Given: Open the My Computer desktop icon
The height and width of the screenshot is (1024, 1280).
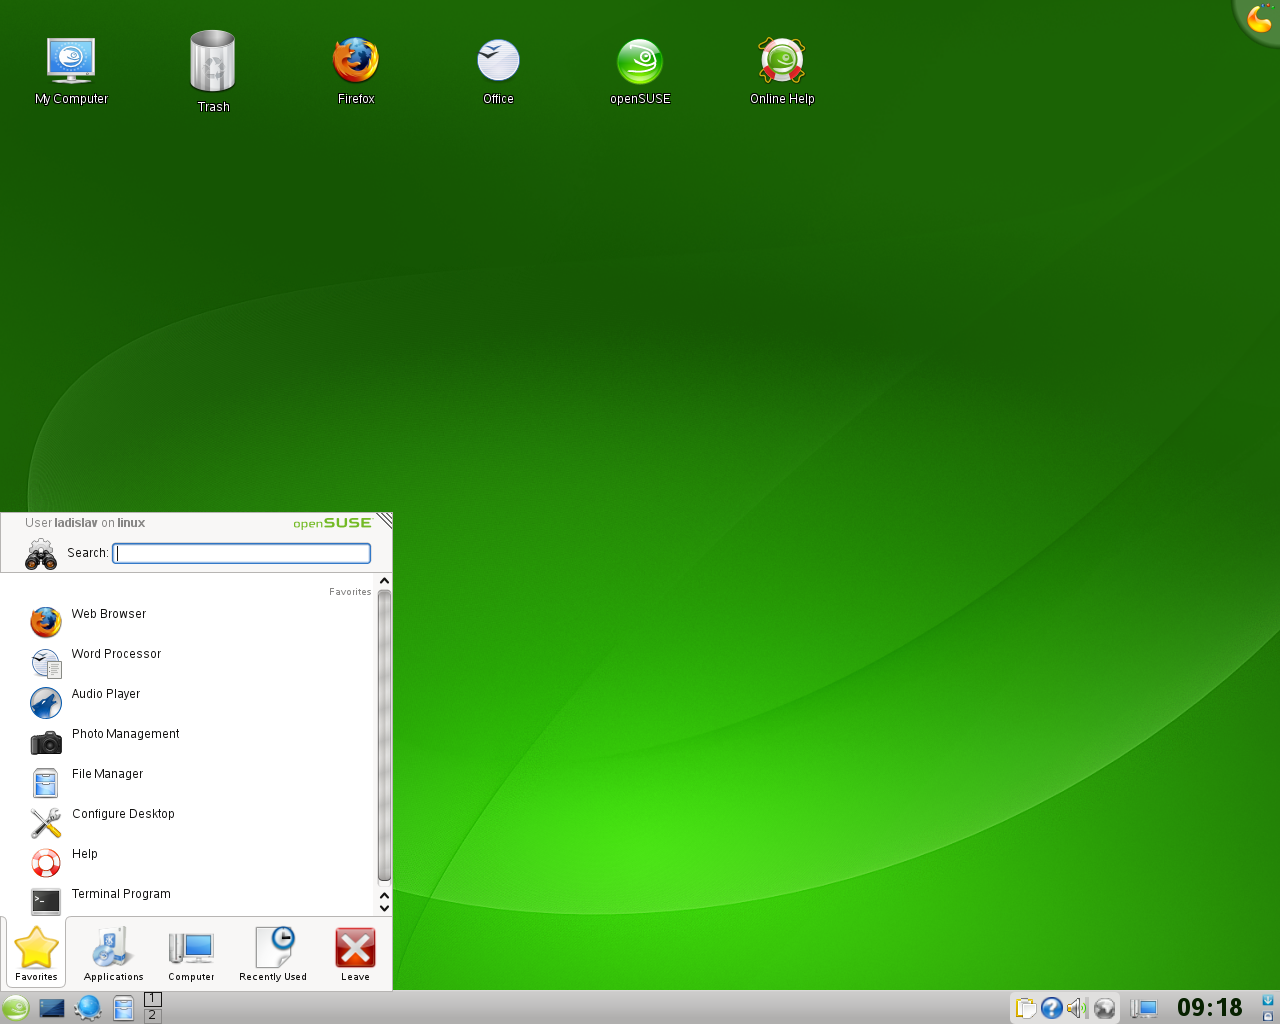Looking at the screenshot, I should [x=71, y=70].
